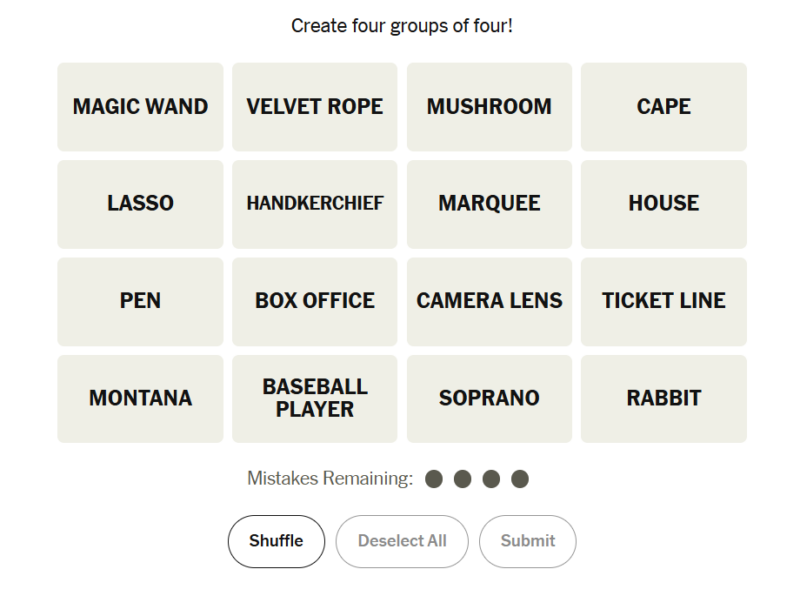Click the Deselect All button

pyautogui.click(x=402, y=541)
